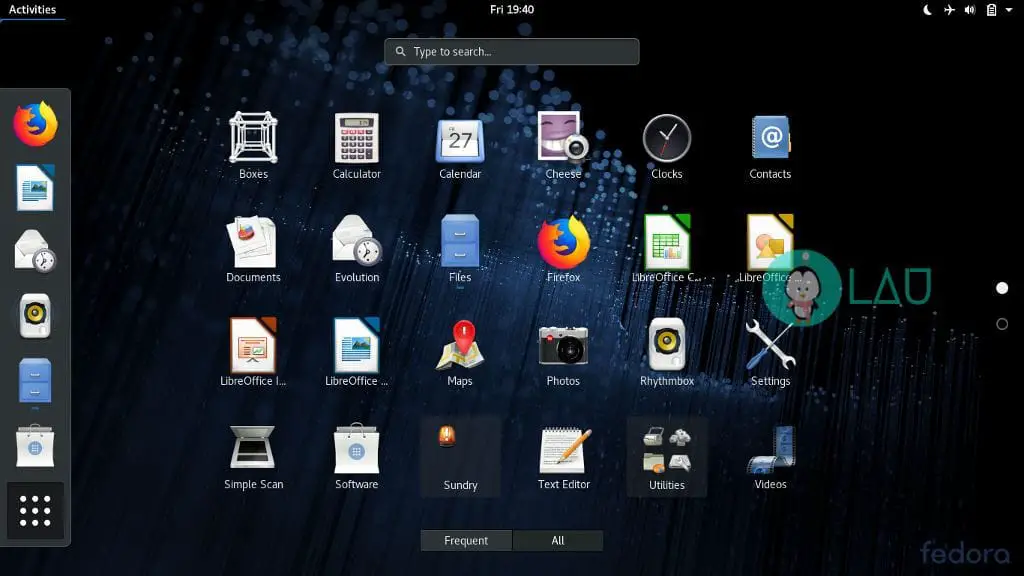Go to the second app page indicator
The width and height of the screenshot is (1024, 576).
1002,324
